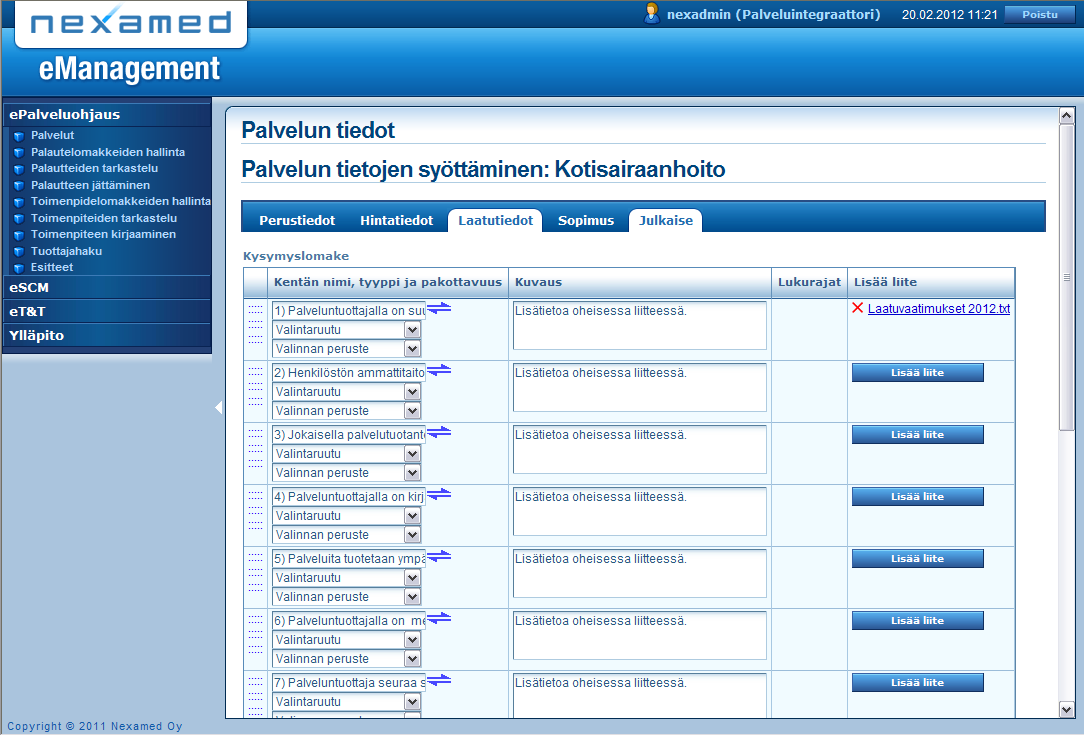Select the Laatutiedot tab
Screen dimensions: 1084x735
[x=495, y=221]
